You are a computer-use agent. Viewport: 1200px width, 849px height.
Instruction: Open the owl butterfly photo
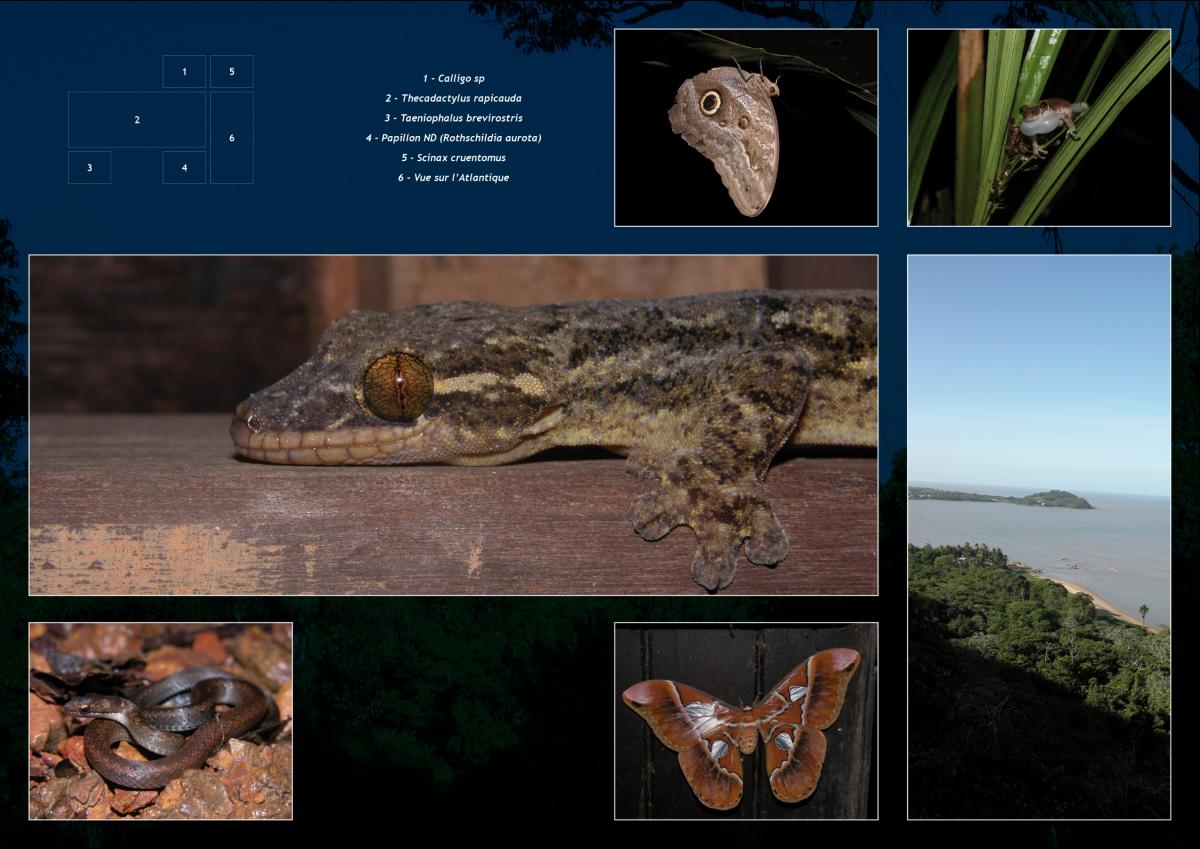pyautogui.click(x=745, y=127)
